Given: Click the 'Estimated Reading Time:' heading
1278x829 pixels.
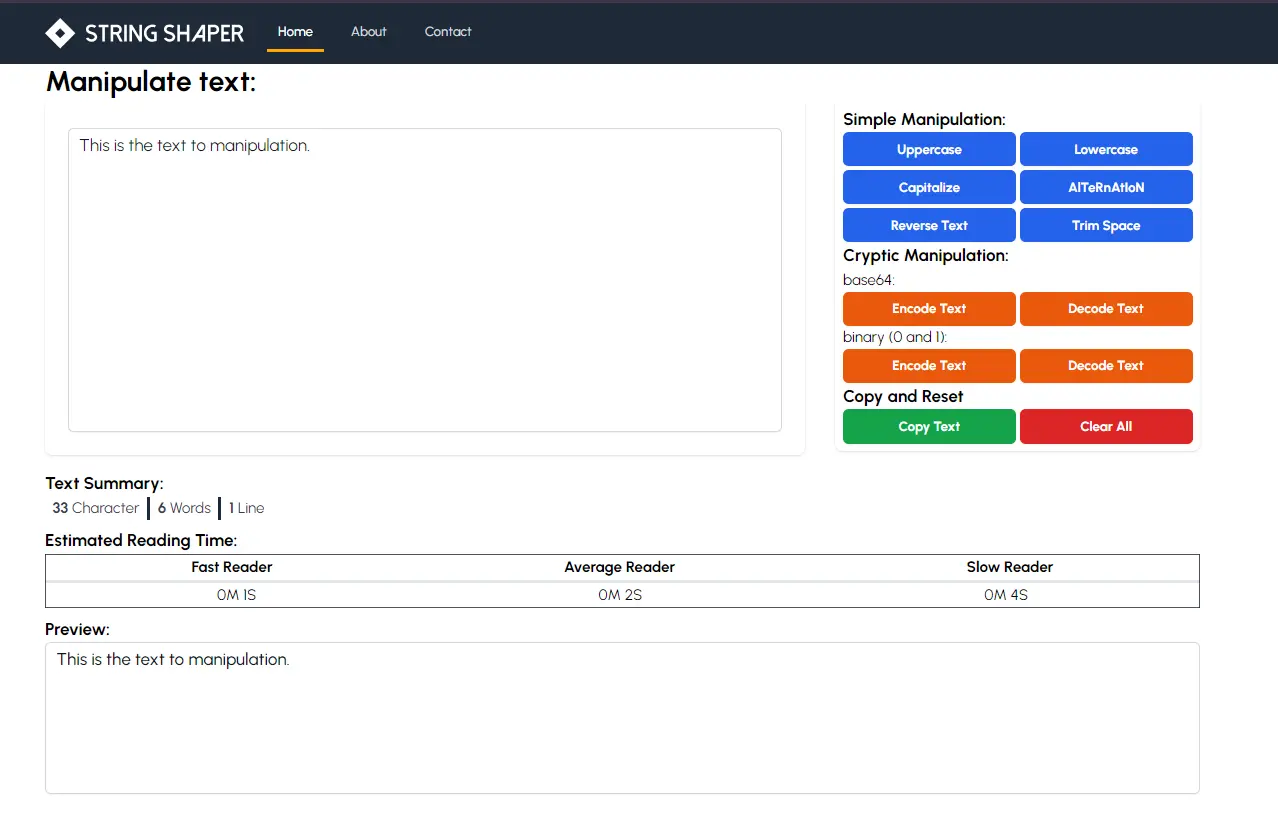Looking at the screenshot, I should [141, 541].
